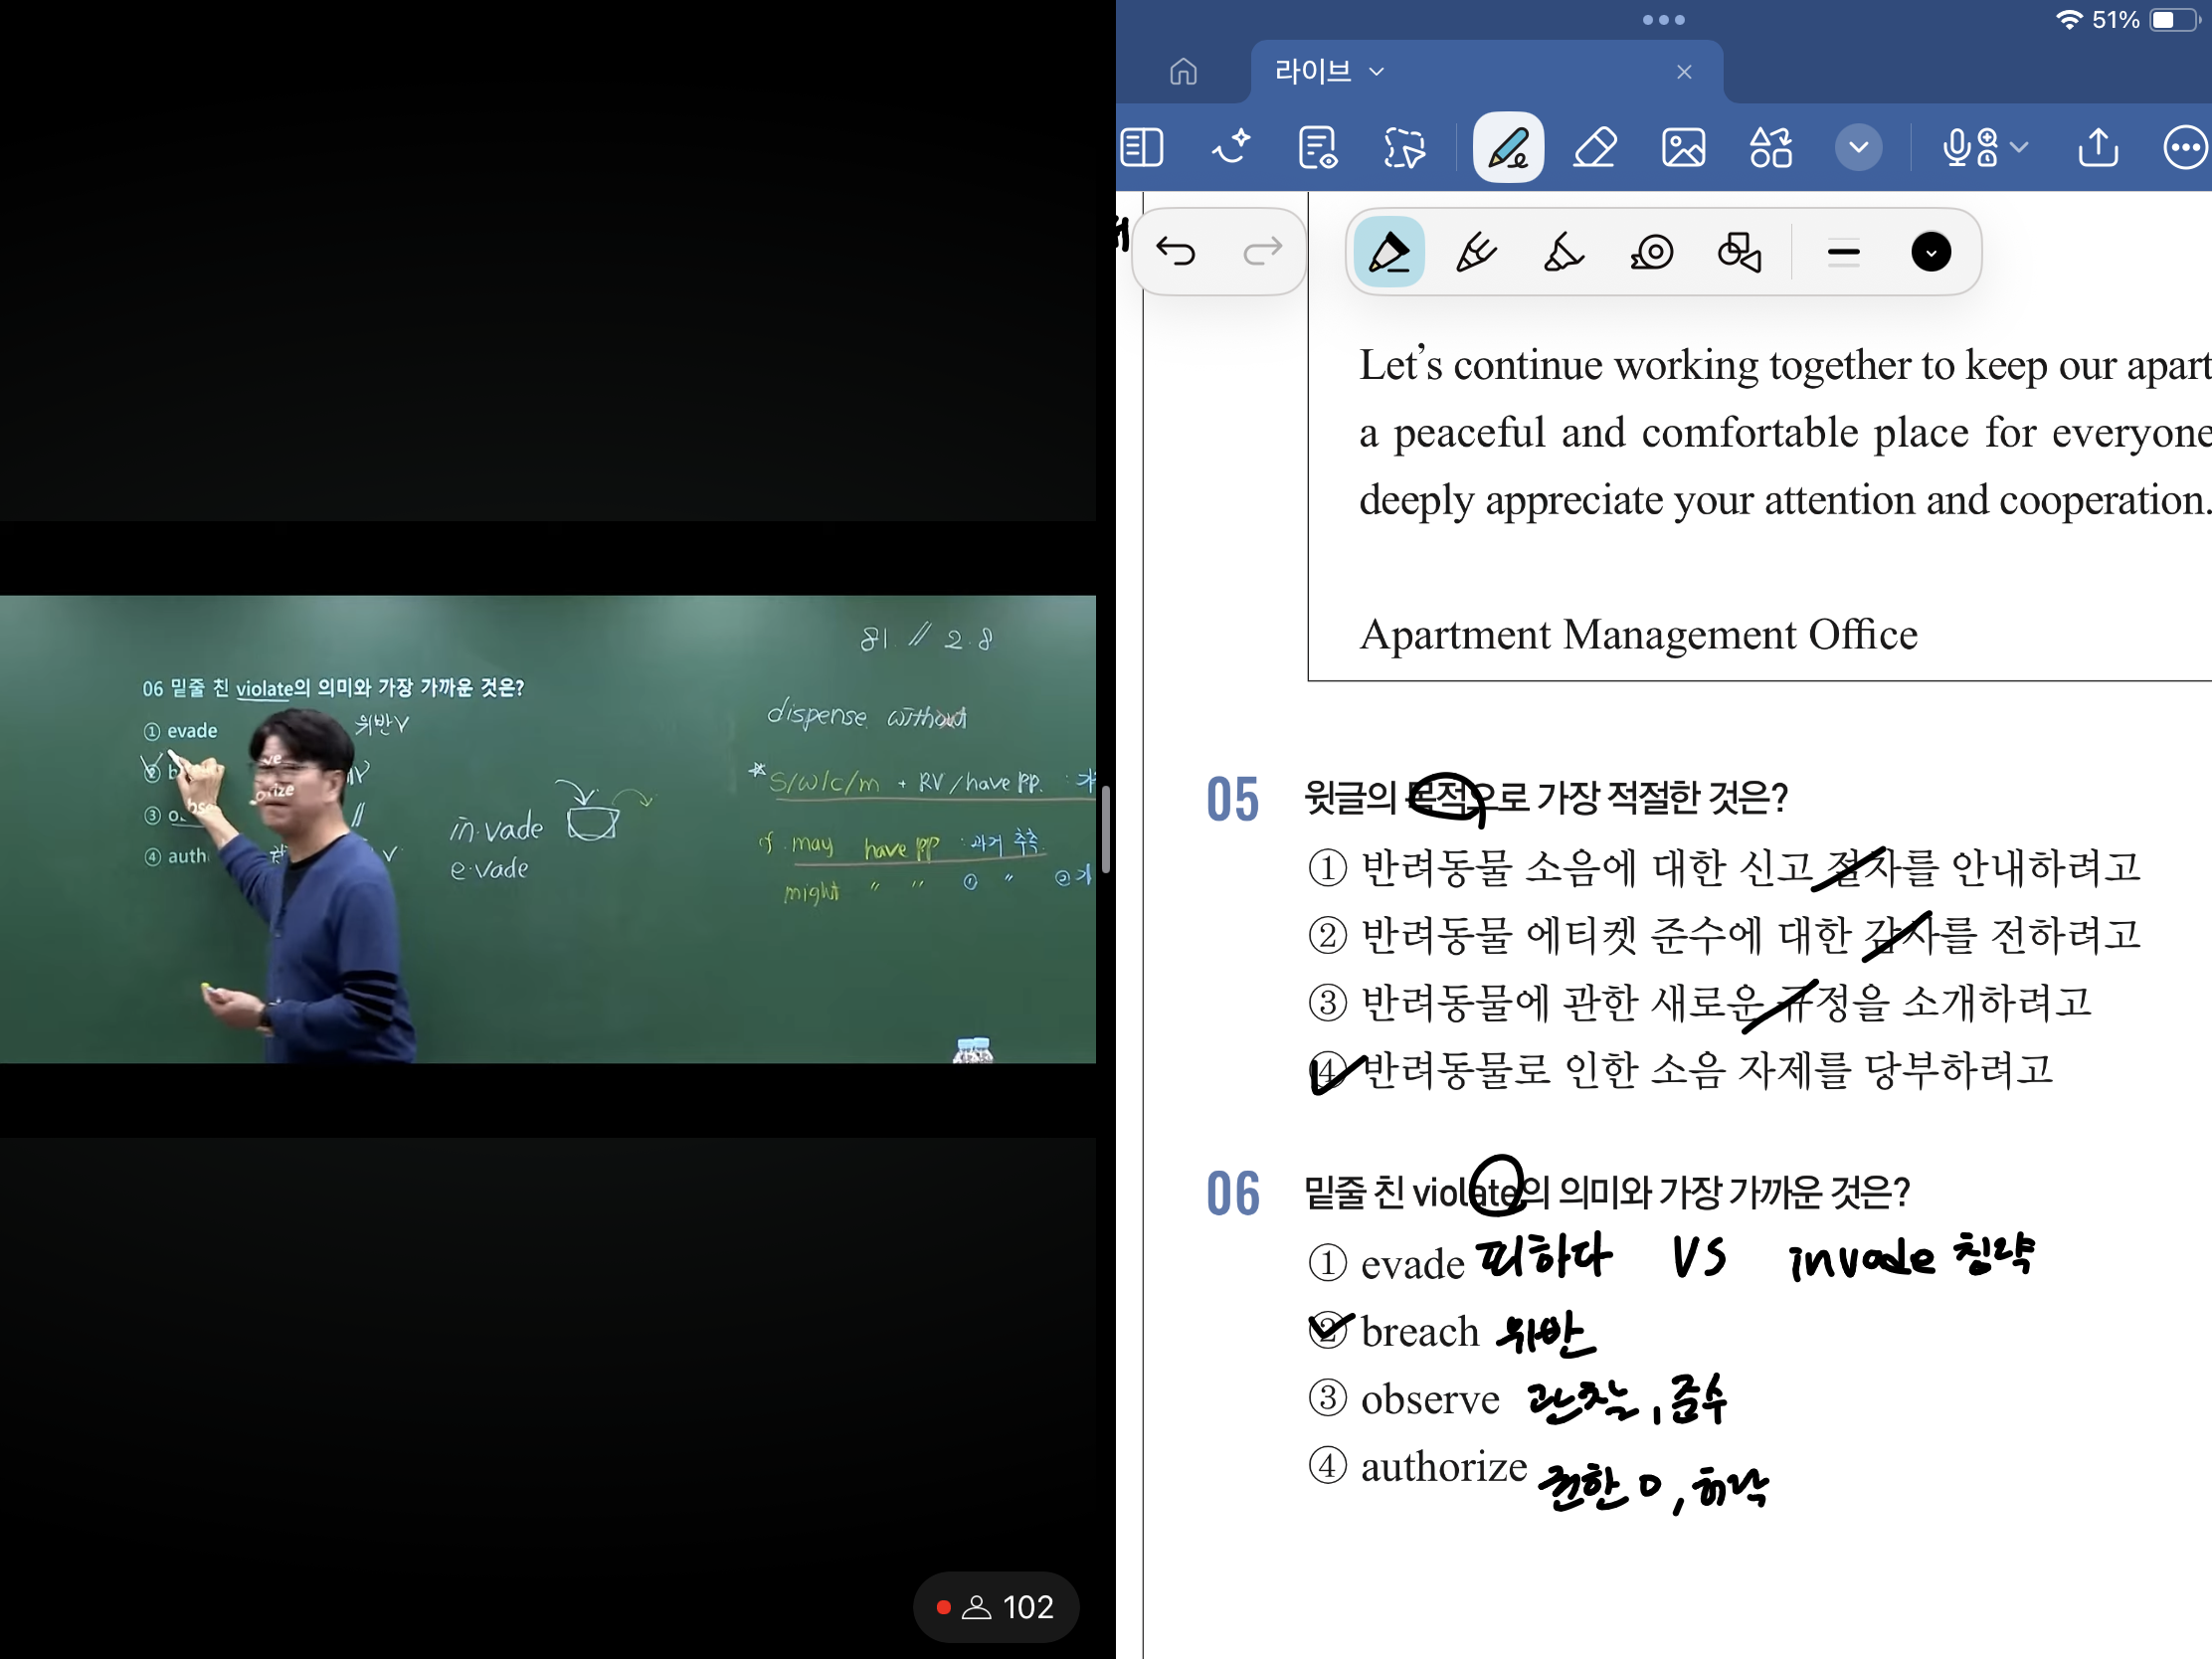Open the three-dot more options button
The image size is (2212, 1659).
point(2184,148)
